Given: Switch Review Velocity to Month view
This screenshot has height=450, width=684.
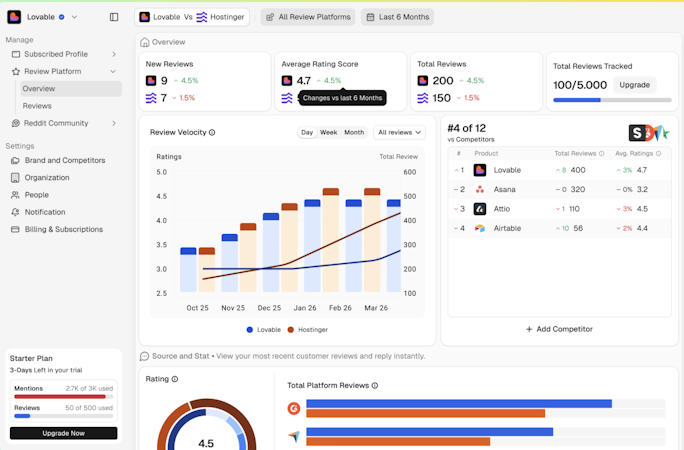Looking at the screenshot, I should click(354, 132).
